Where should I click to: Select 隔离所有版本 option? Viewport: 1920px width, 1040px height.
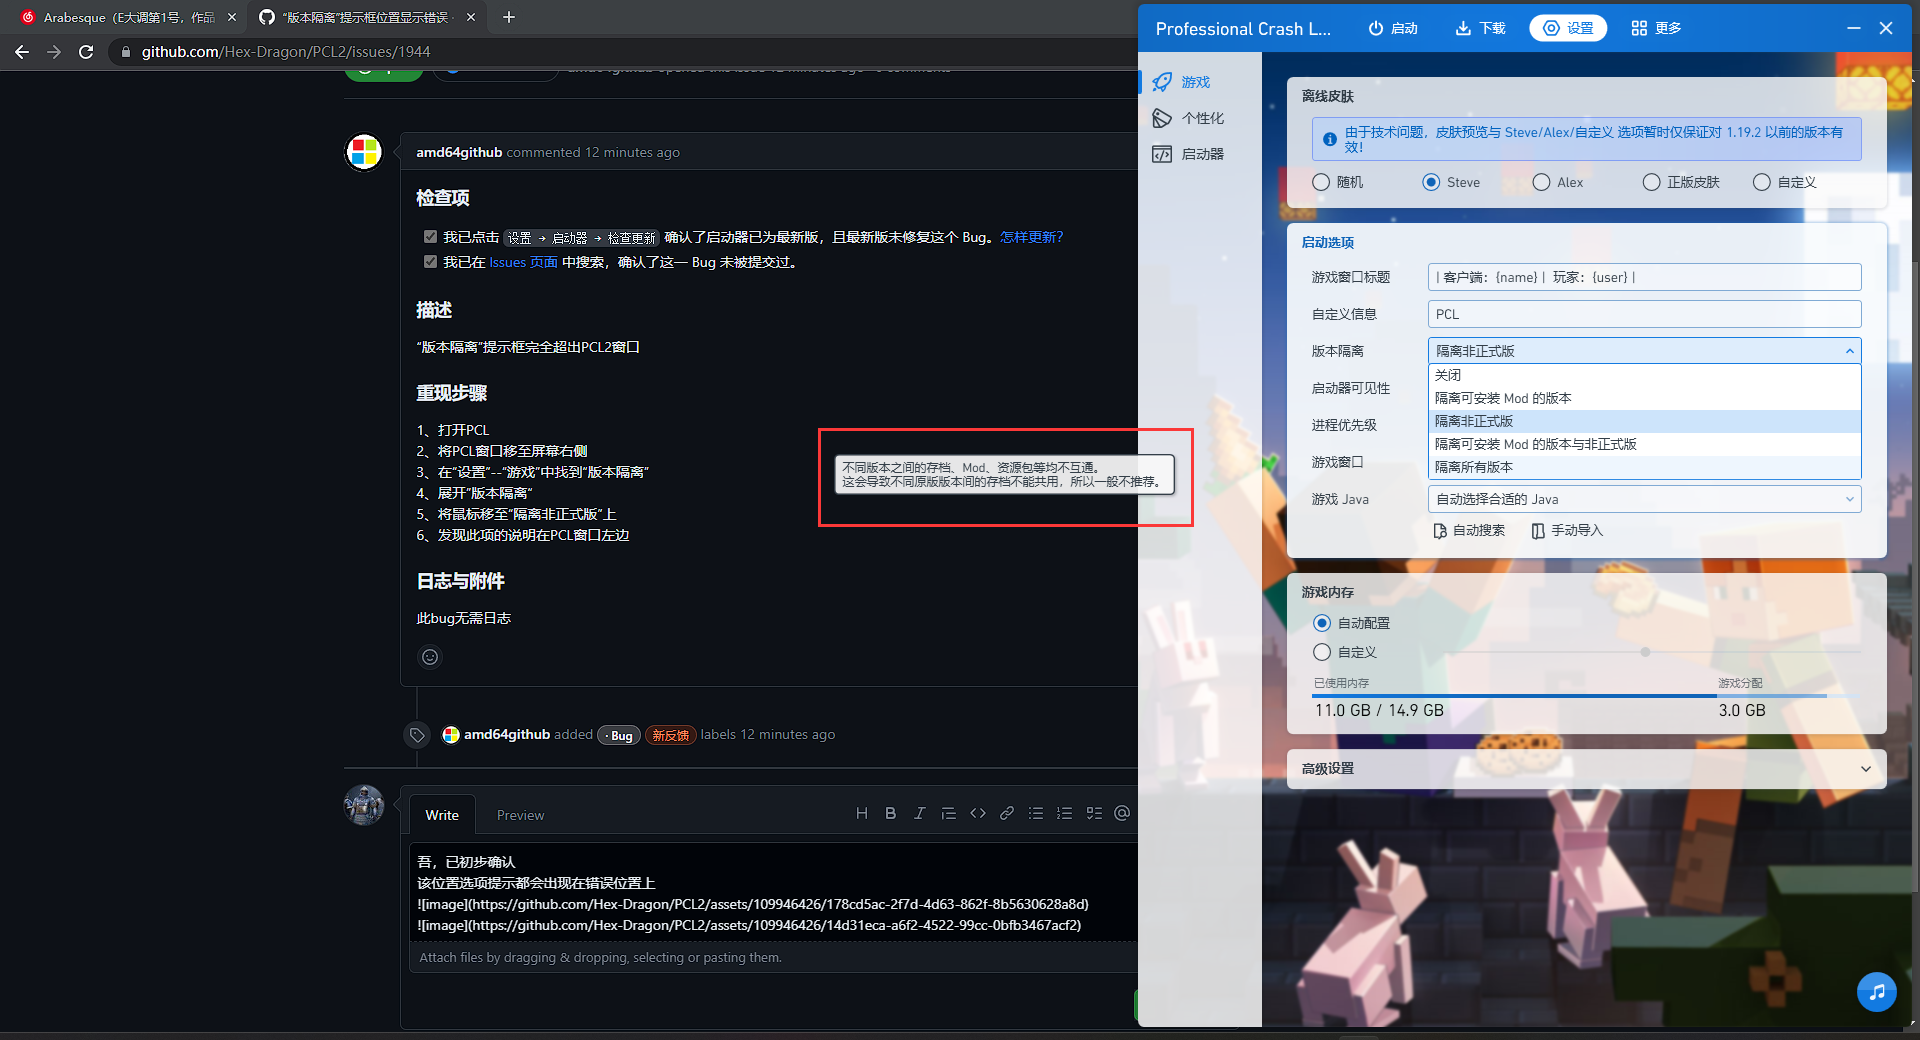(1644, 467)
